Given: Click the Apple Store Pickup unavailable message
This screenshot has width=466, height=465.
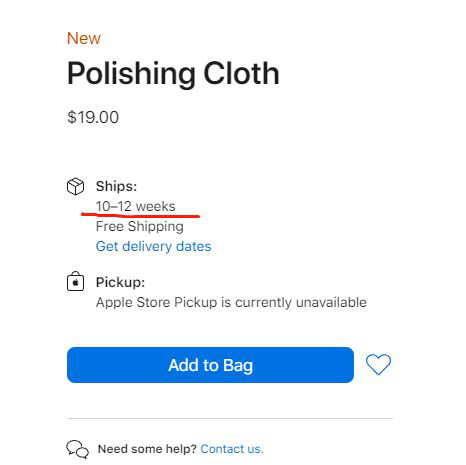Looking at the screenshot, I should click(231, 302).
